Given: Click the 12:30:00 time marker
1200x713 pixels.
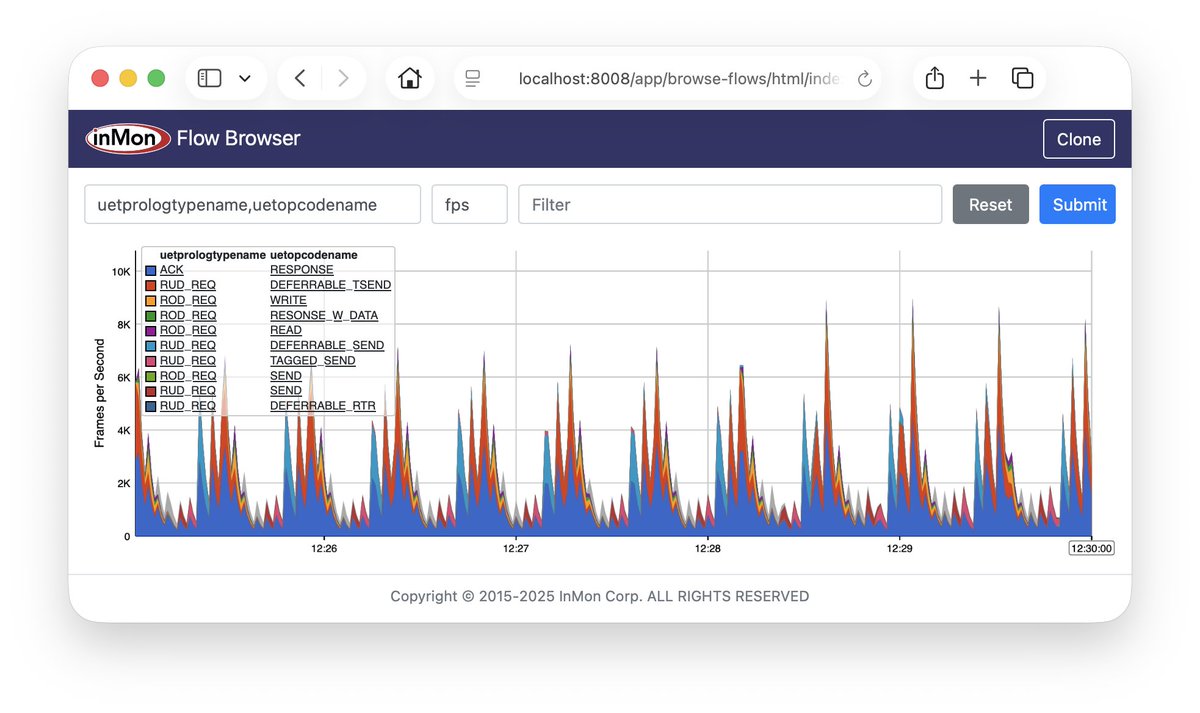Looking at the screenshot, I should click(x=1091, y=548).
